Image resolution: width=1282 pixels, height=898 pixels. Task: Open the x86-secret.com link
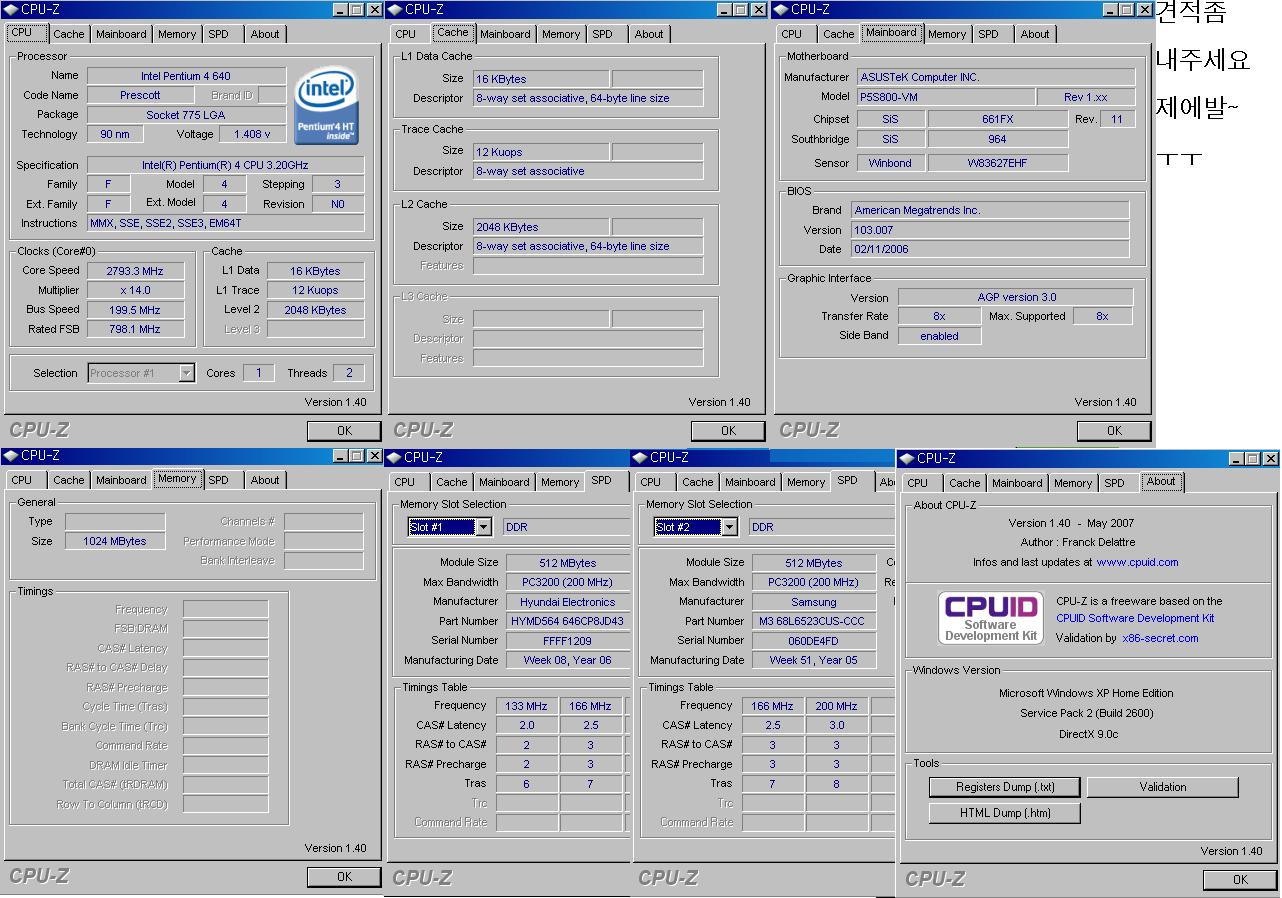[x=1160, y=638]
